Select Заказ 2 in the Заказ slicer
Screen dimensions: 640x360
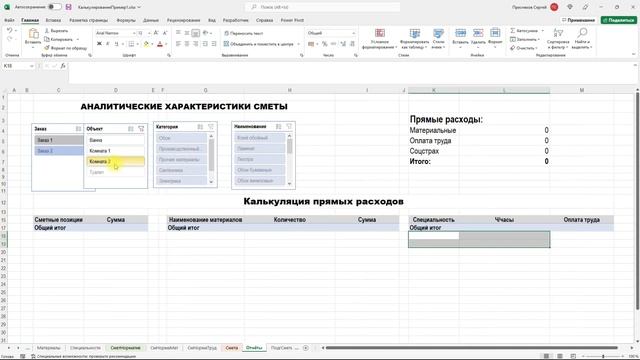[59, 151]
